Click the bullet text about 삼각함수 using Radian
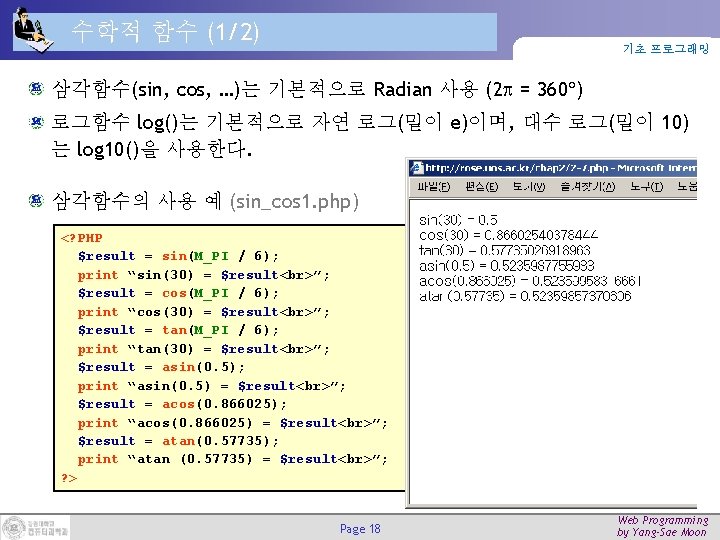The image size is (720, 540). point(317,89)
